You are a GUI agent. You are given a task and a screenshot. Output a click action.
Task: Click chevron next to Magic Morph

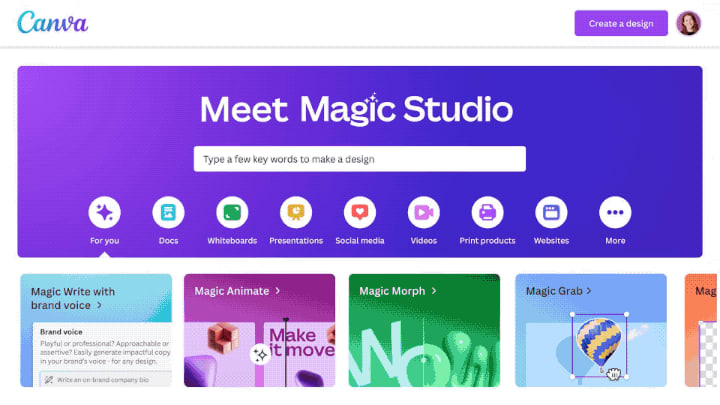tap(434, 291)
